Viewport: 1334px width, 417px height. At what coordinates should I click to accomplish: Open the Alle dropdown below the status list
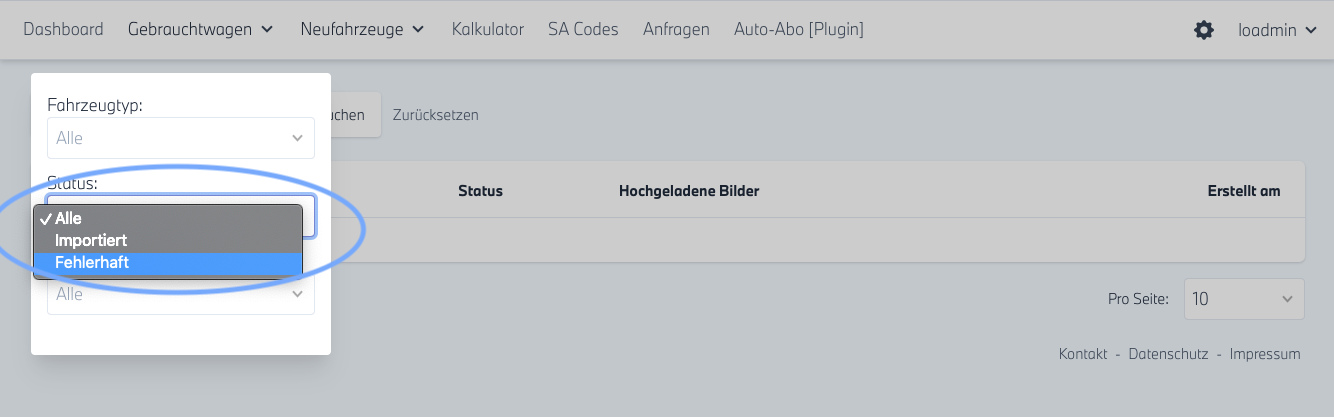point(181,295)
